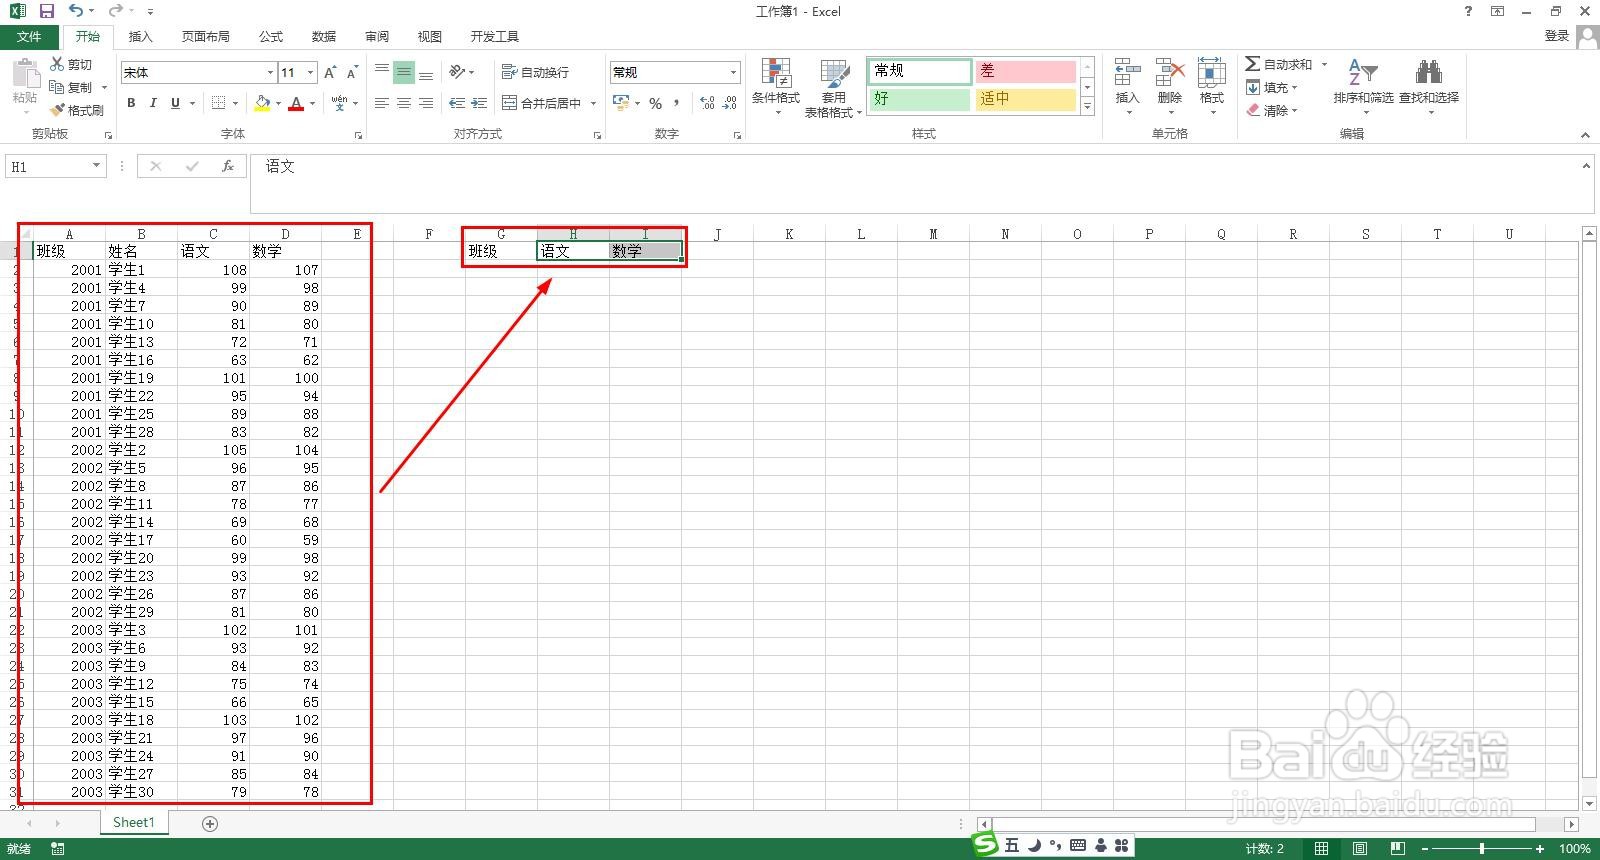This screenshot has width=1600, height=860.
Task: Apply the 好 (Good) cell style
Action: click(x=920, y=99)
